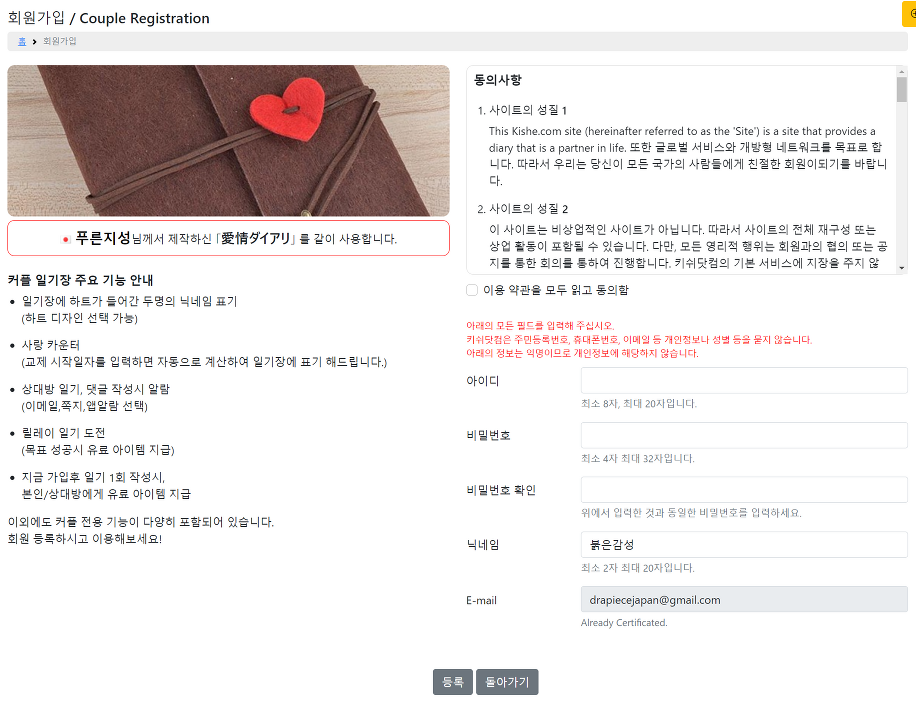
Task: Focus the 비밀번호 확인 input field
Action: [744, 490]
